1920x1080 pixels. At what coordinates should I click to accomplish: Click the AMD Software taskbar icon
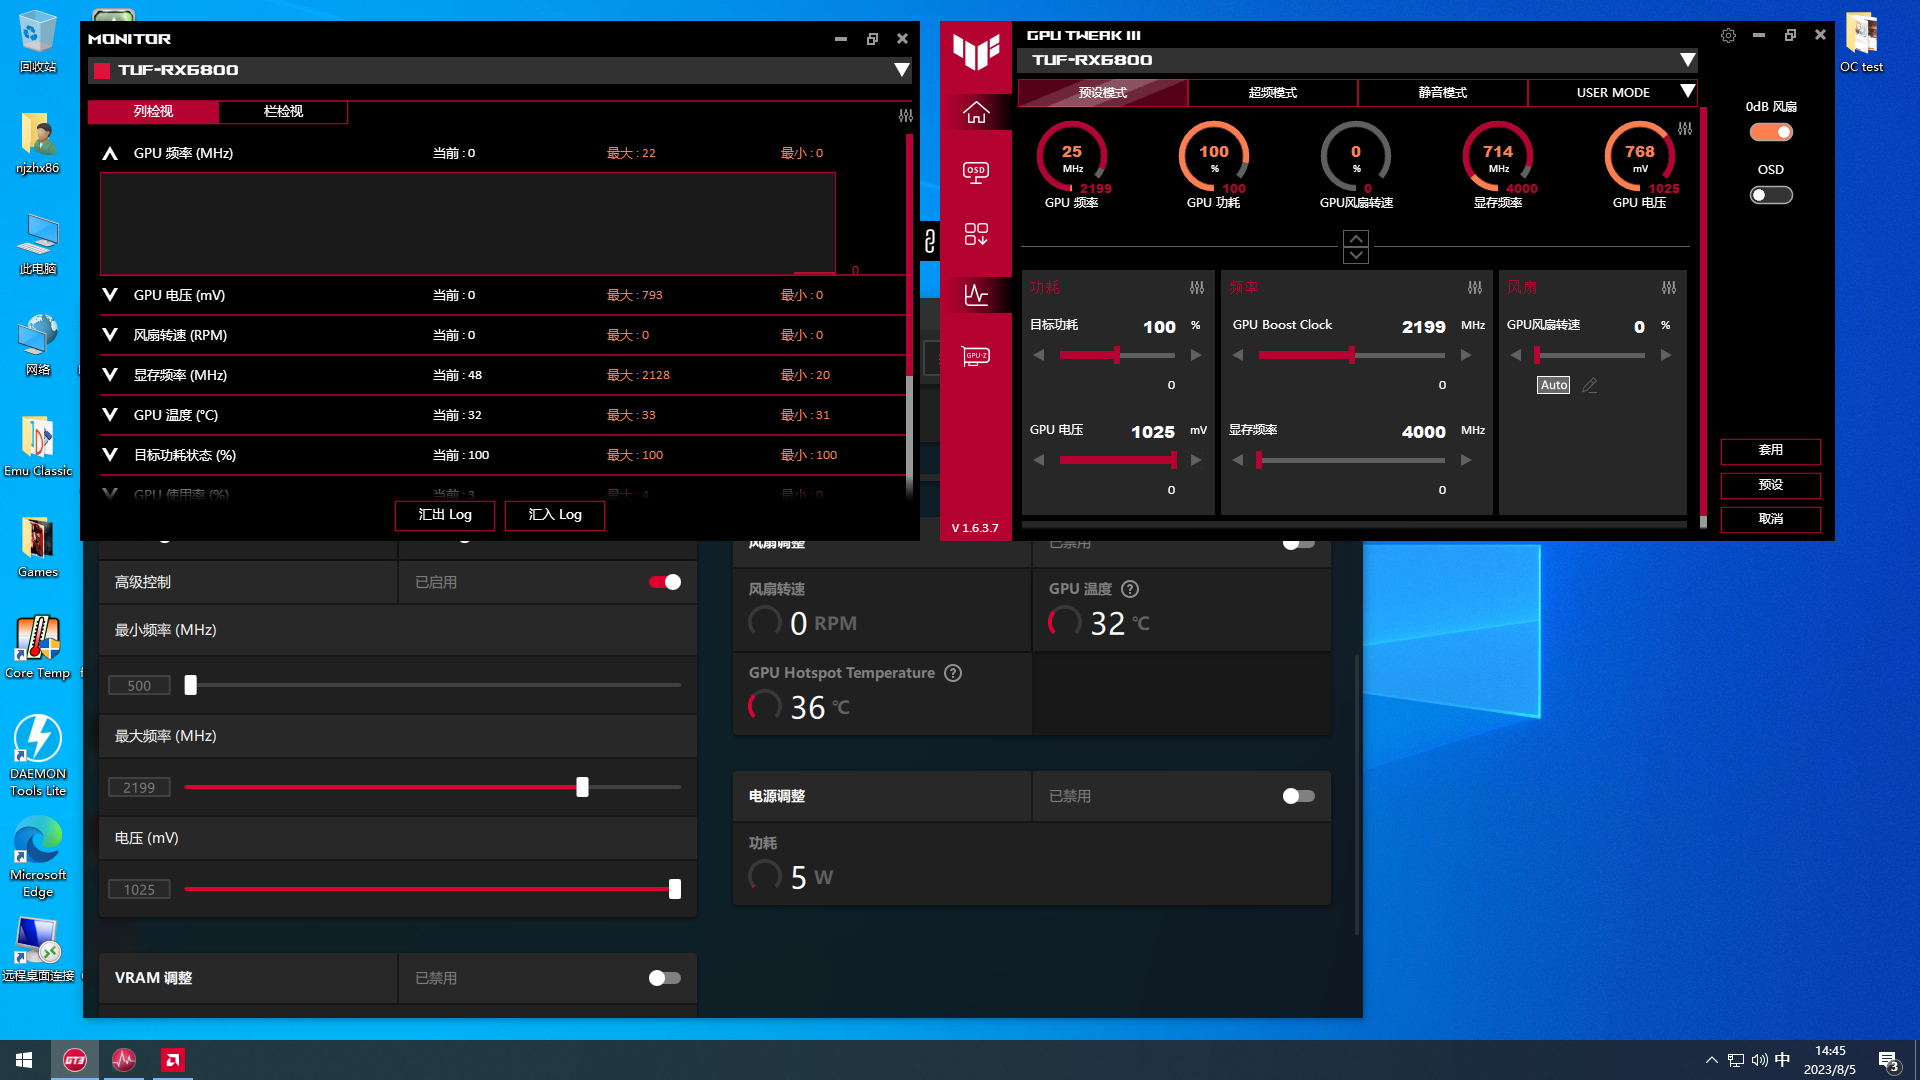point(173,1060)
